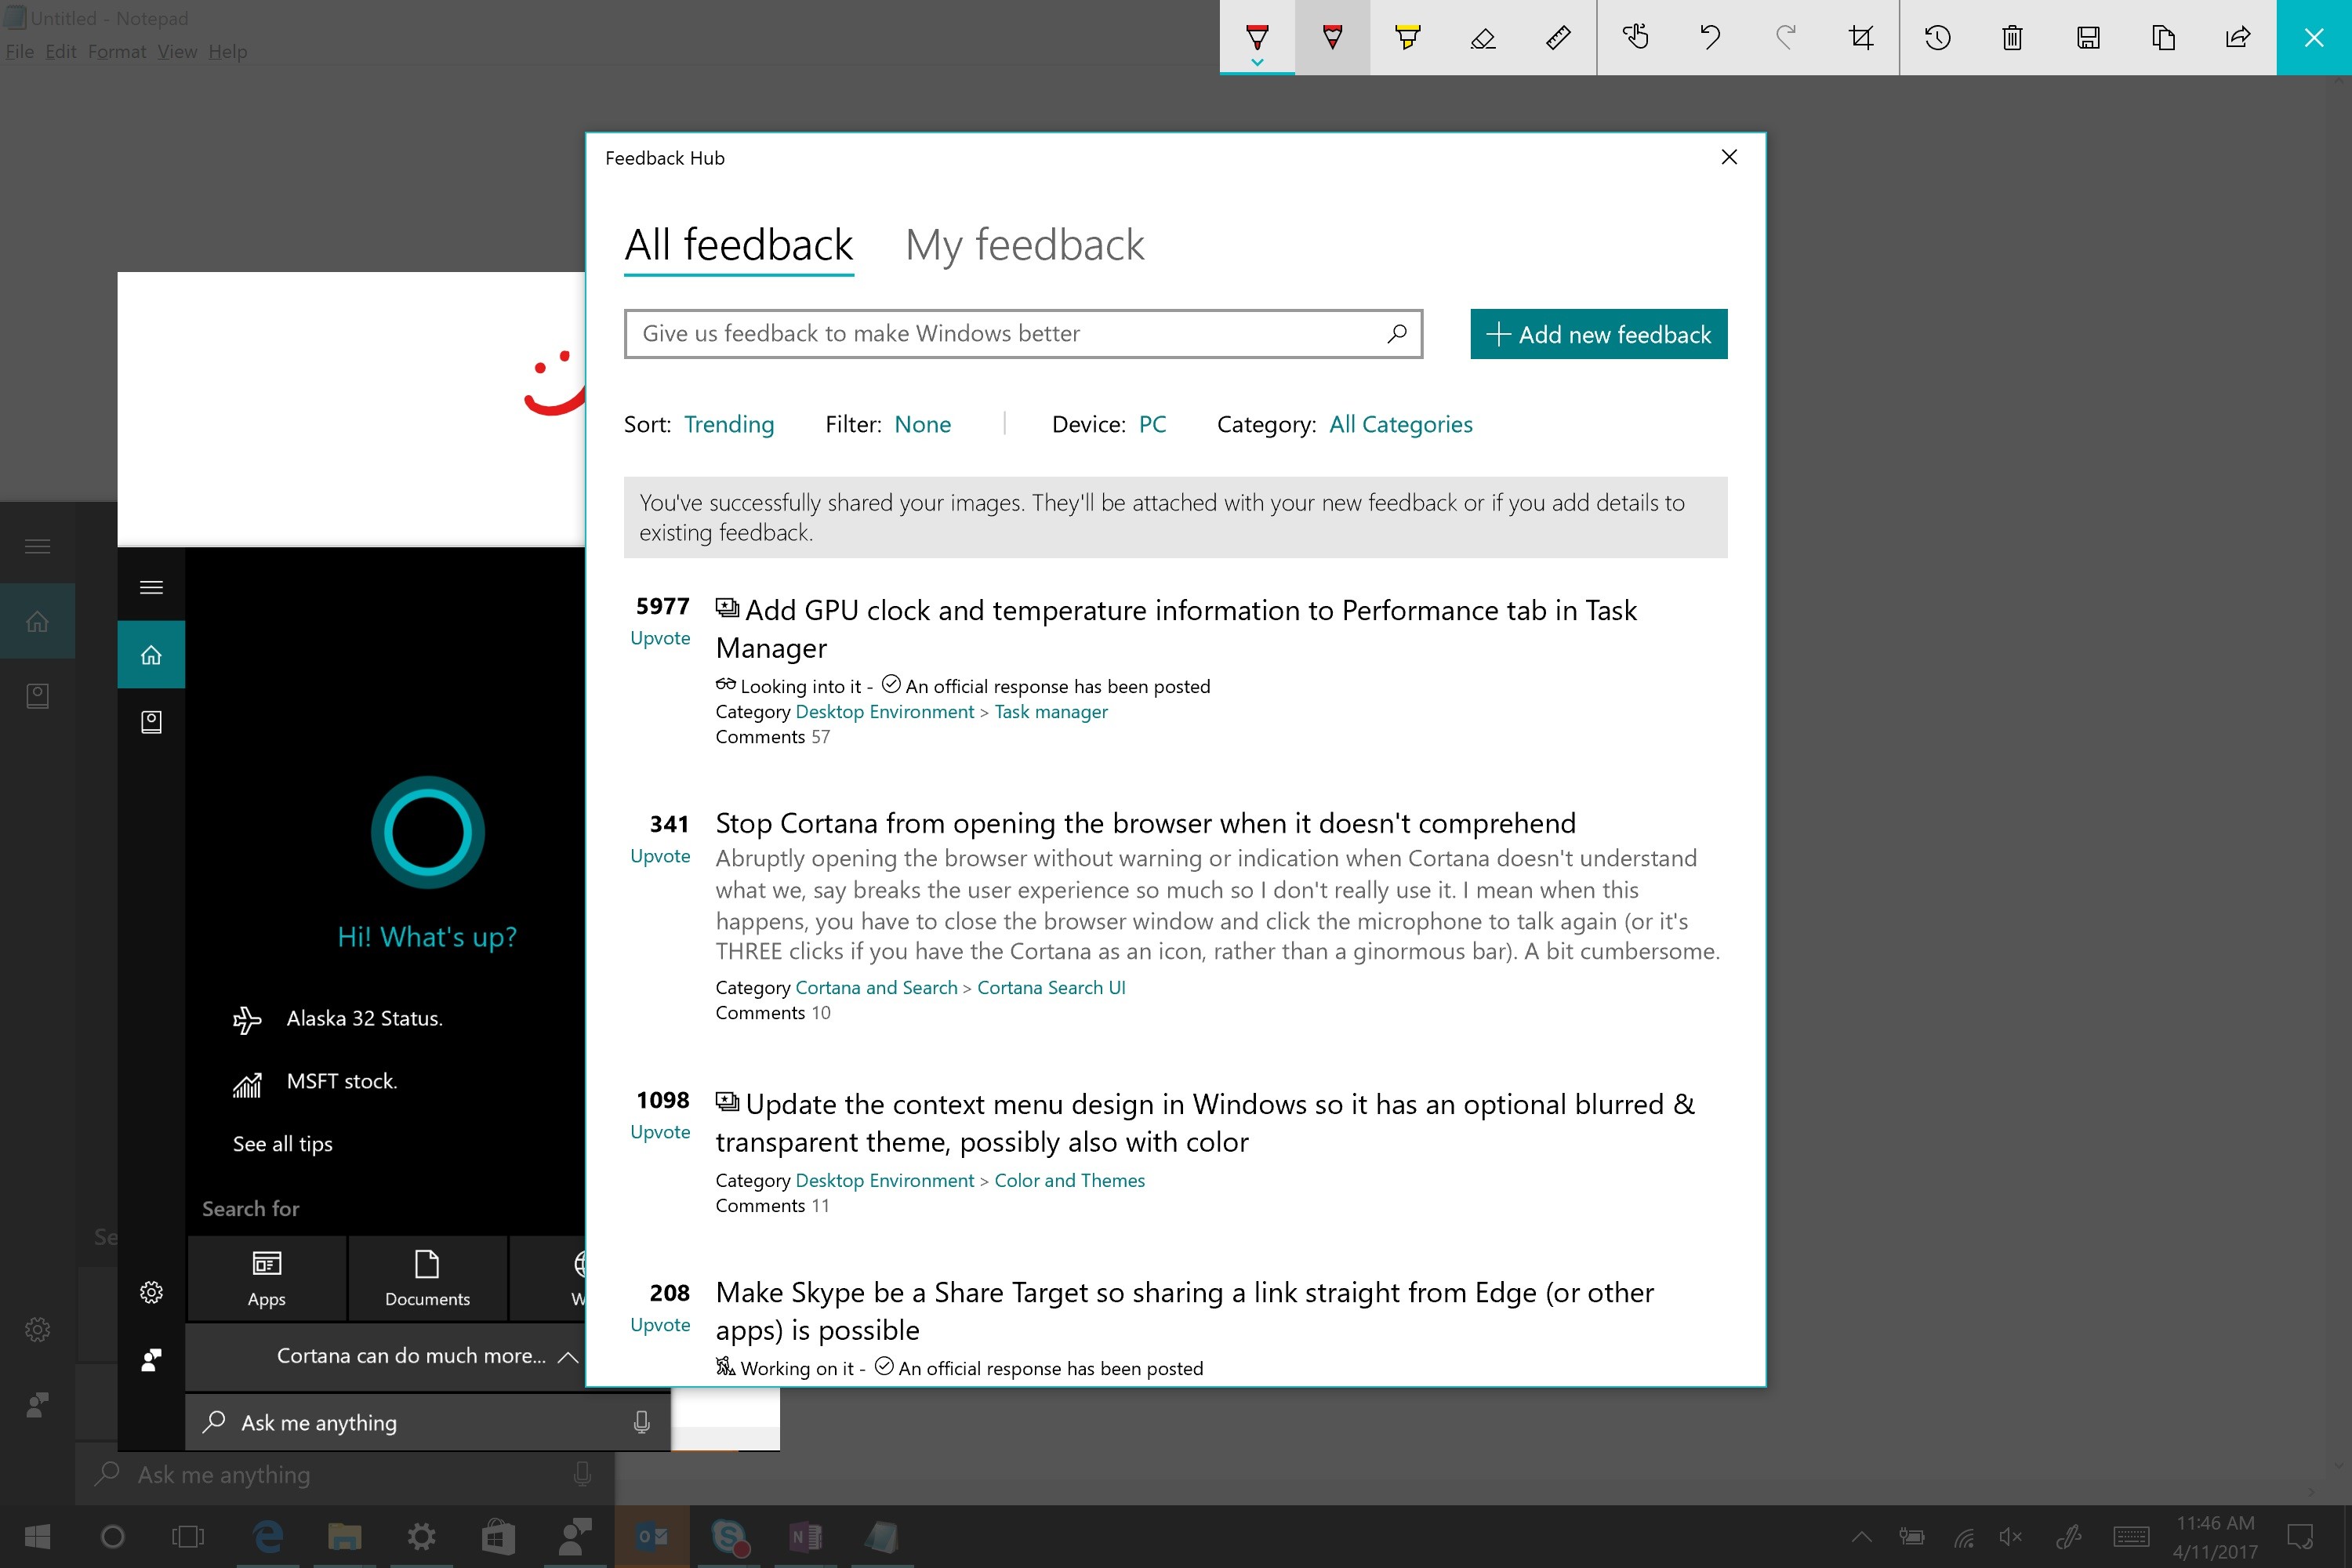Open Cortana's Notebook
The width and height of the screenshot is (2352, 1568).
(151, 722)
